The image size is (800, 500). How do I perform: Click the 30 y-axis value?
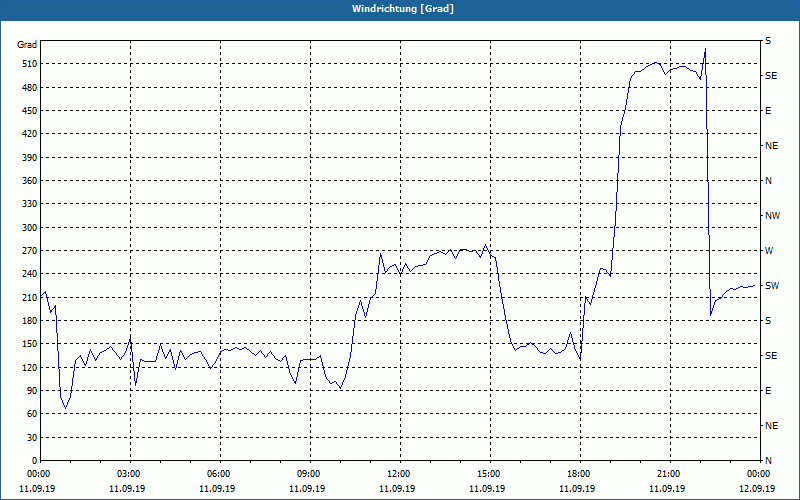32,438
